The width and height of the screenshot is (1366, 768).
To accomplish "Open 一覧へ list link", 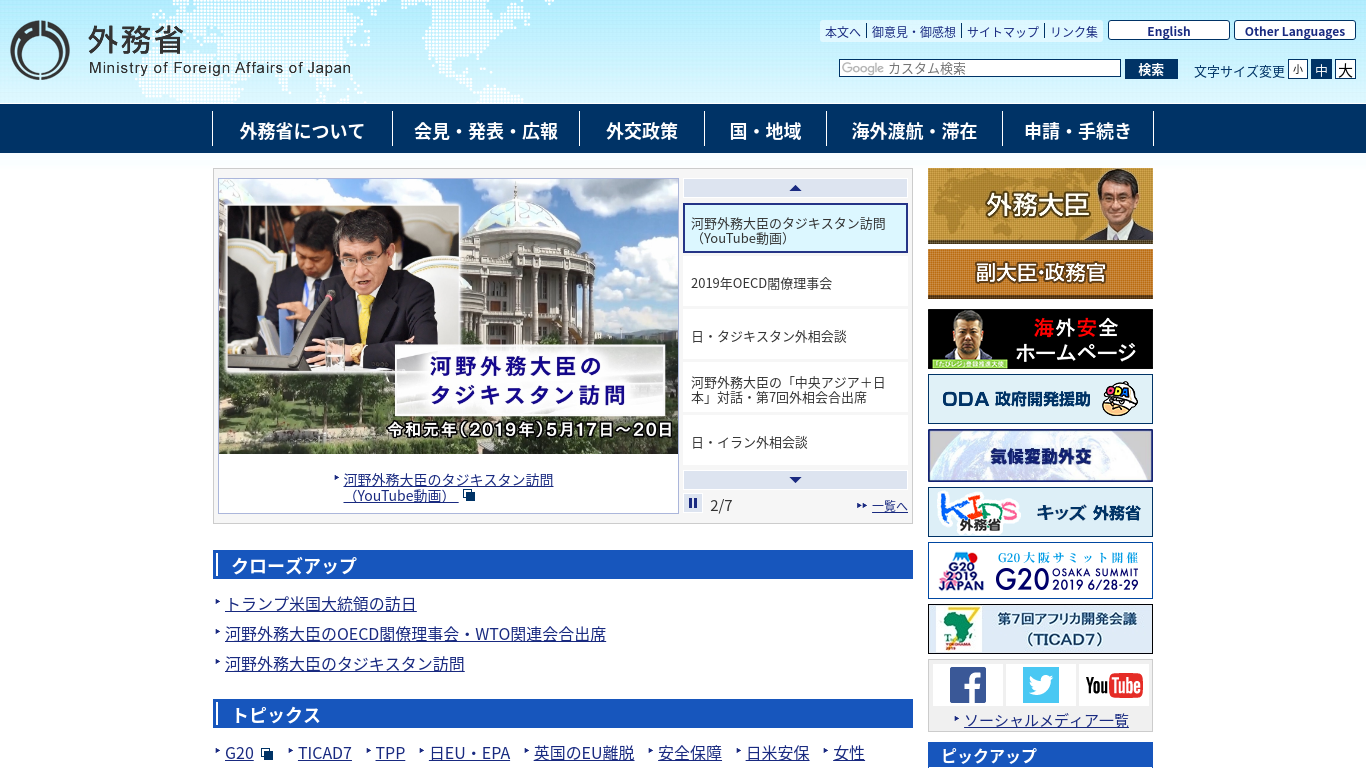I will point(889,506).
